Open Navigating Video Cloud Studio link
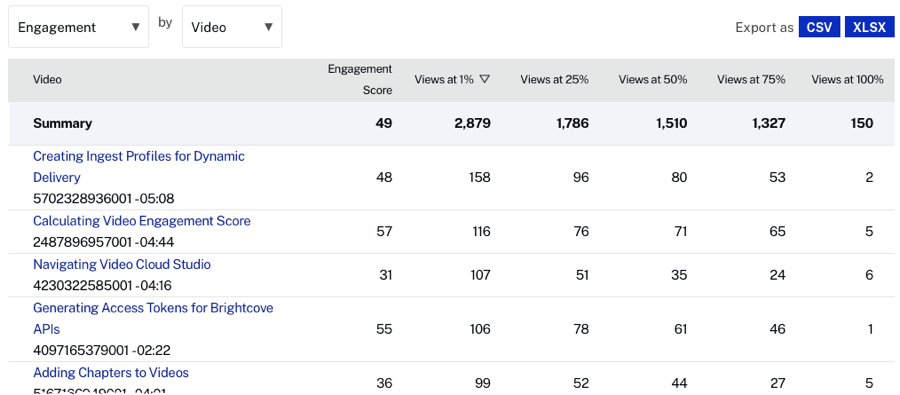Image resolution: width=900 pixels, height=395 pixels. [x=122, y=264]
